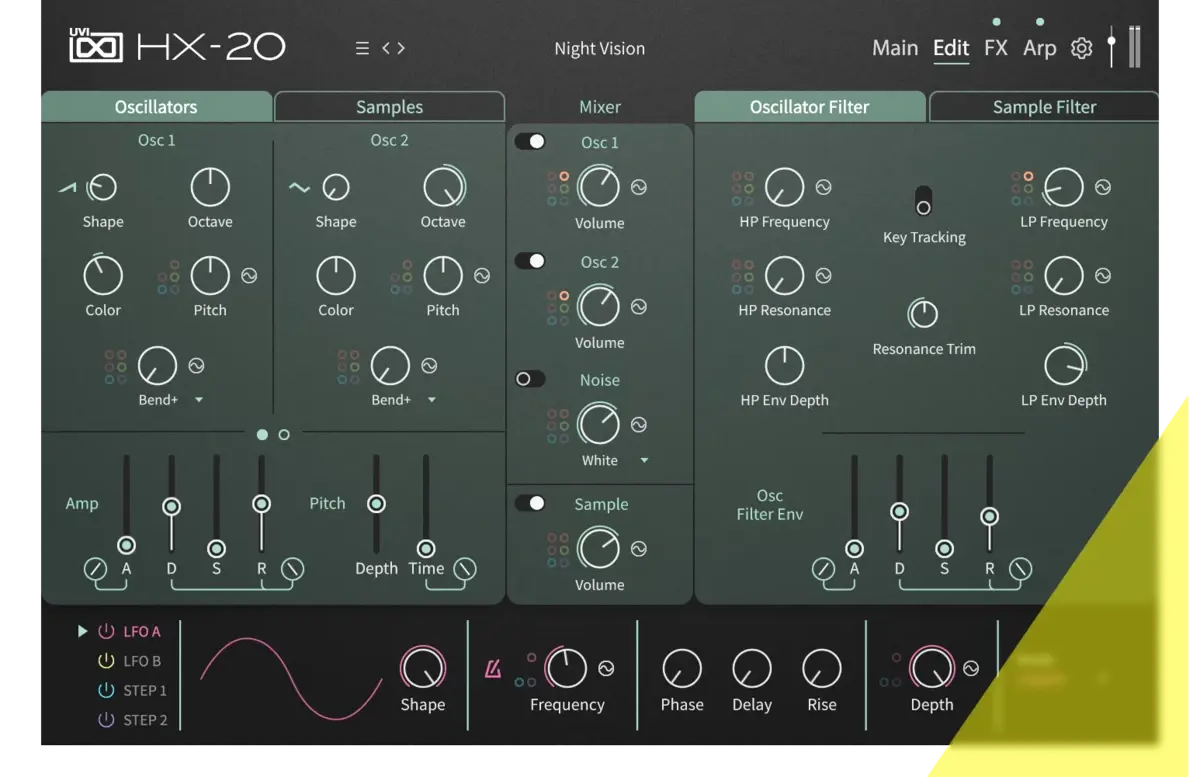Screen dimensions: 1200x784
Task: Toggle Osc 1 on in the Mixer
Action: tap(530, 142)
